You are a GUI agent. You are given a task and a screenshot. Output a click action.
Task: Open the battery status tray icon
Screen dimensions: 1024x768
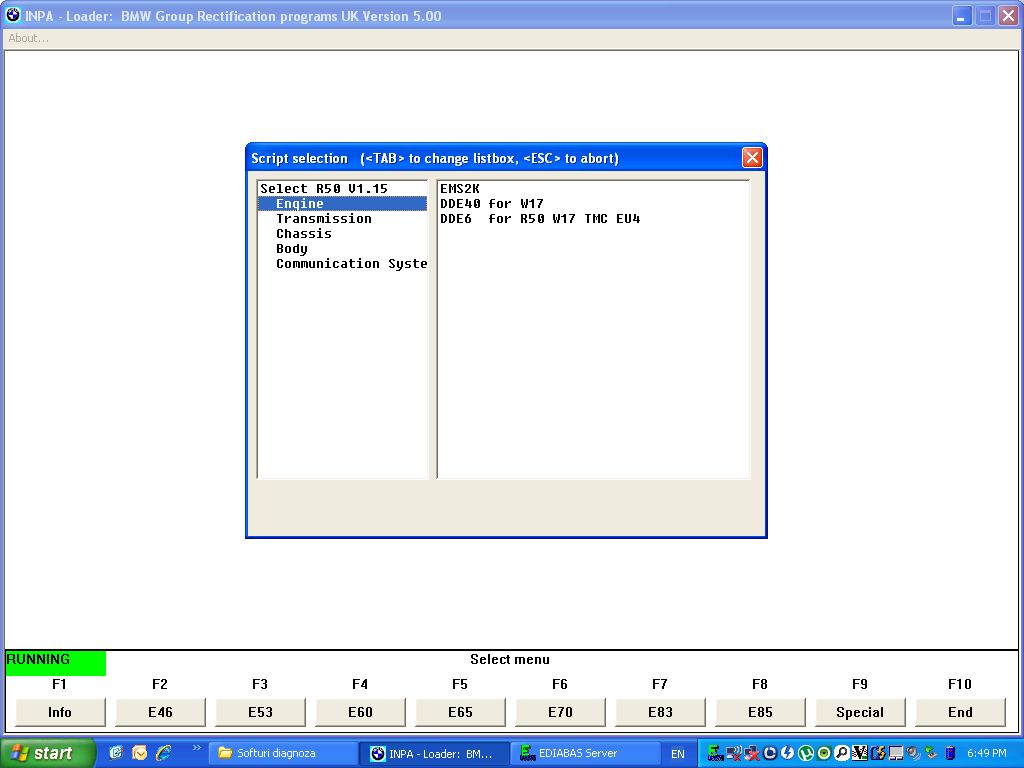(x=950, y=753)
